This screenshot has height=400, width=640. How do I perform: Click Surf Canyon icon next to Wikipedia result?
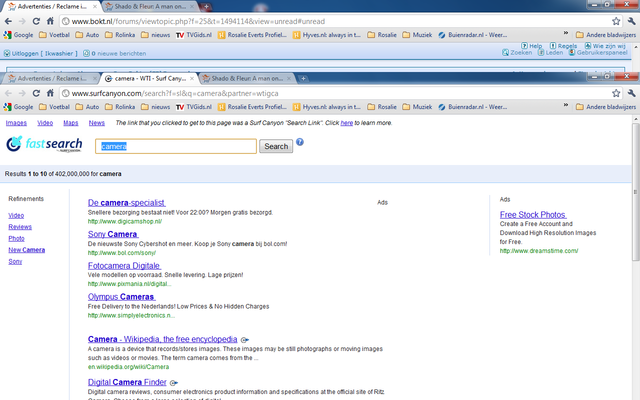(245, 340)
